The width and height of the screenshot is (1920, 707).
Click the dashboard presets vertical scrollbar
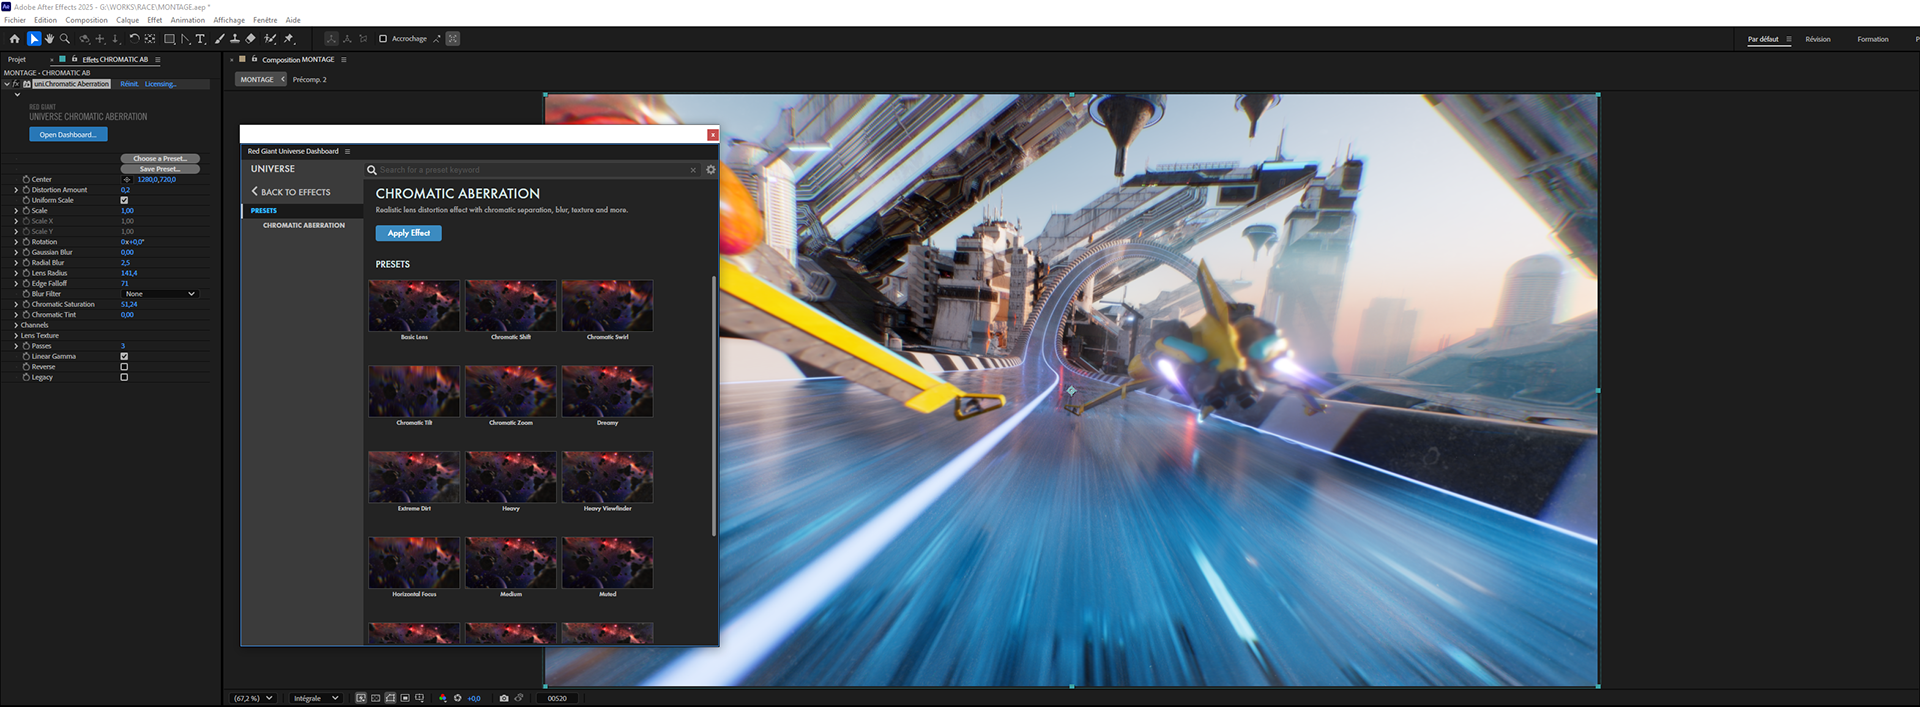click(714, 405)
